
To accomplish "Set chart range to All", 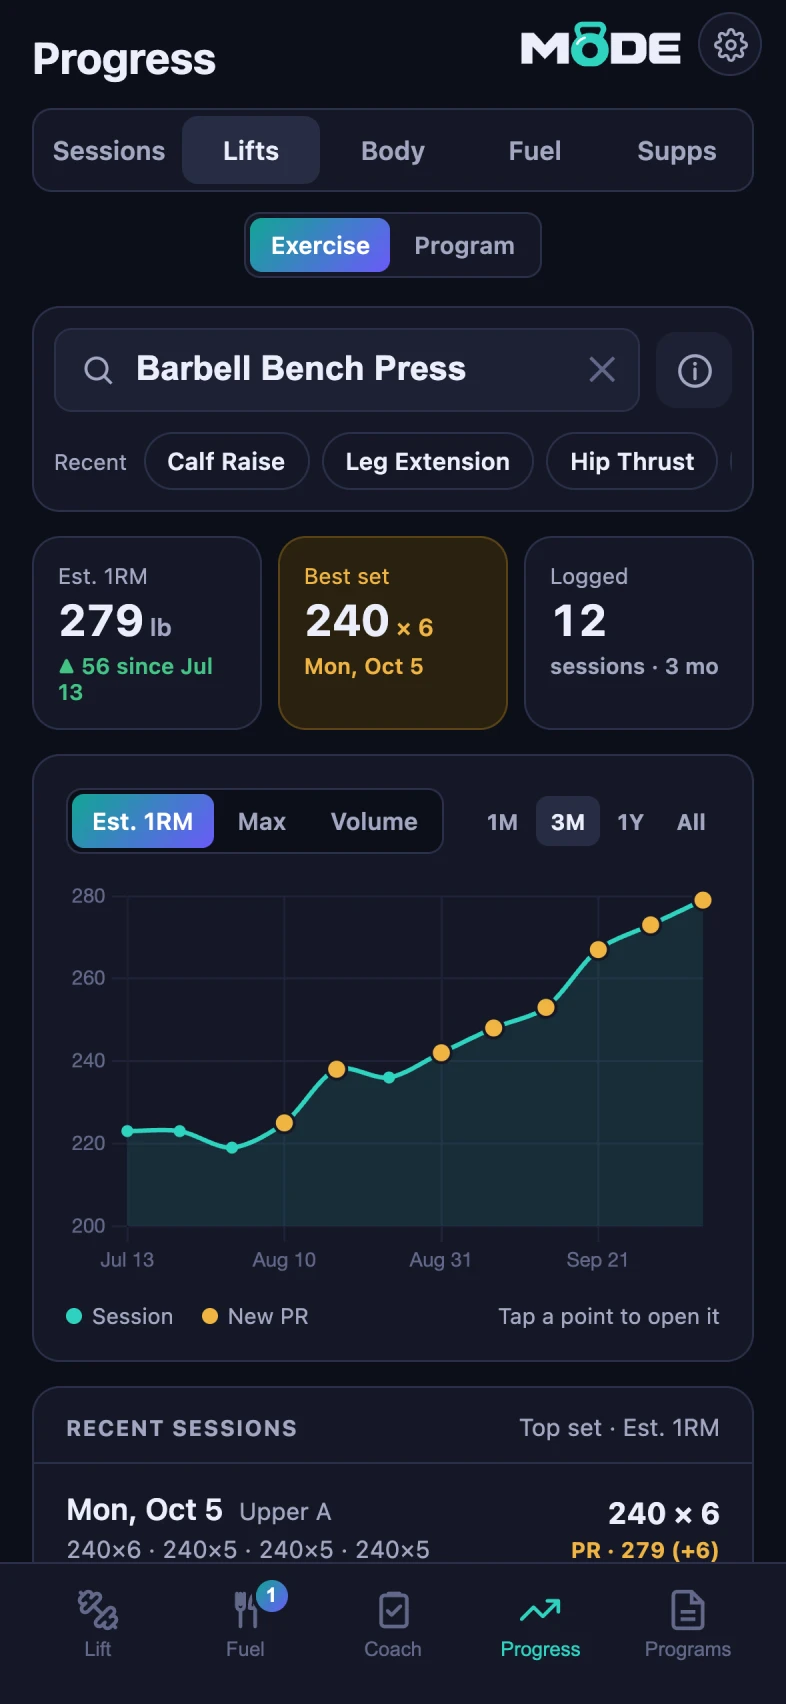I will (x=691, y=822).
